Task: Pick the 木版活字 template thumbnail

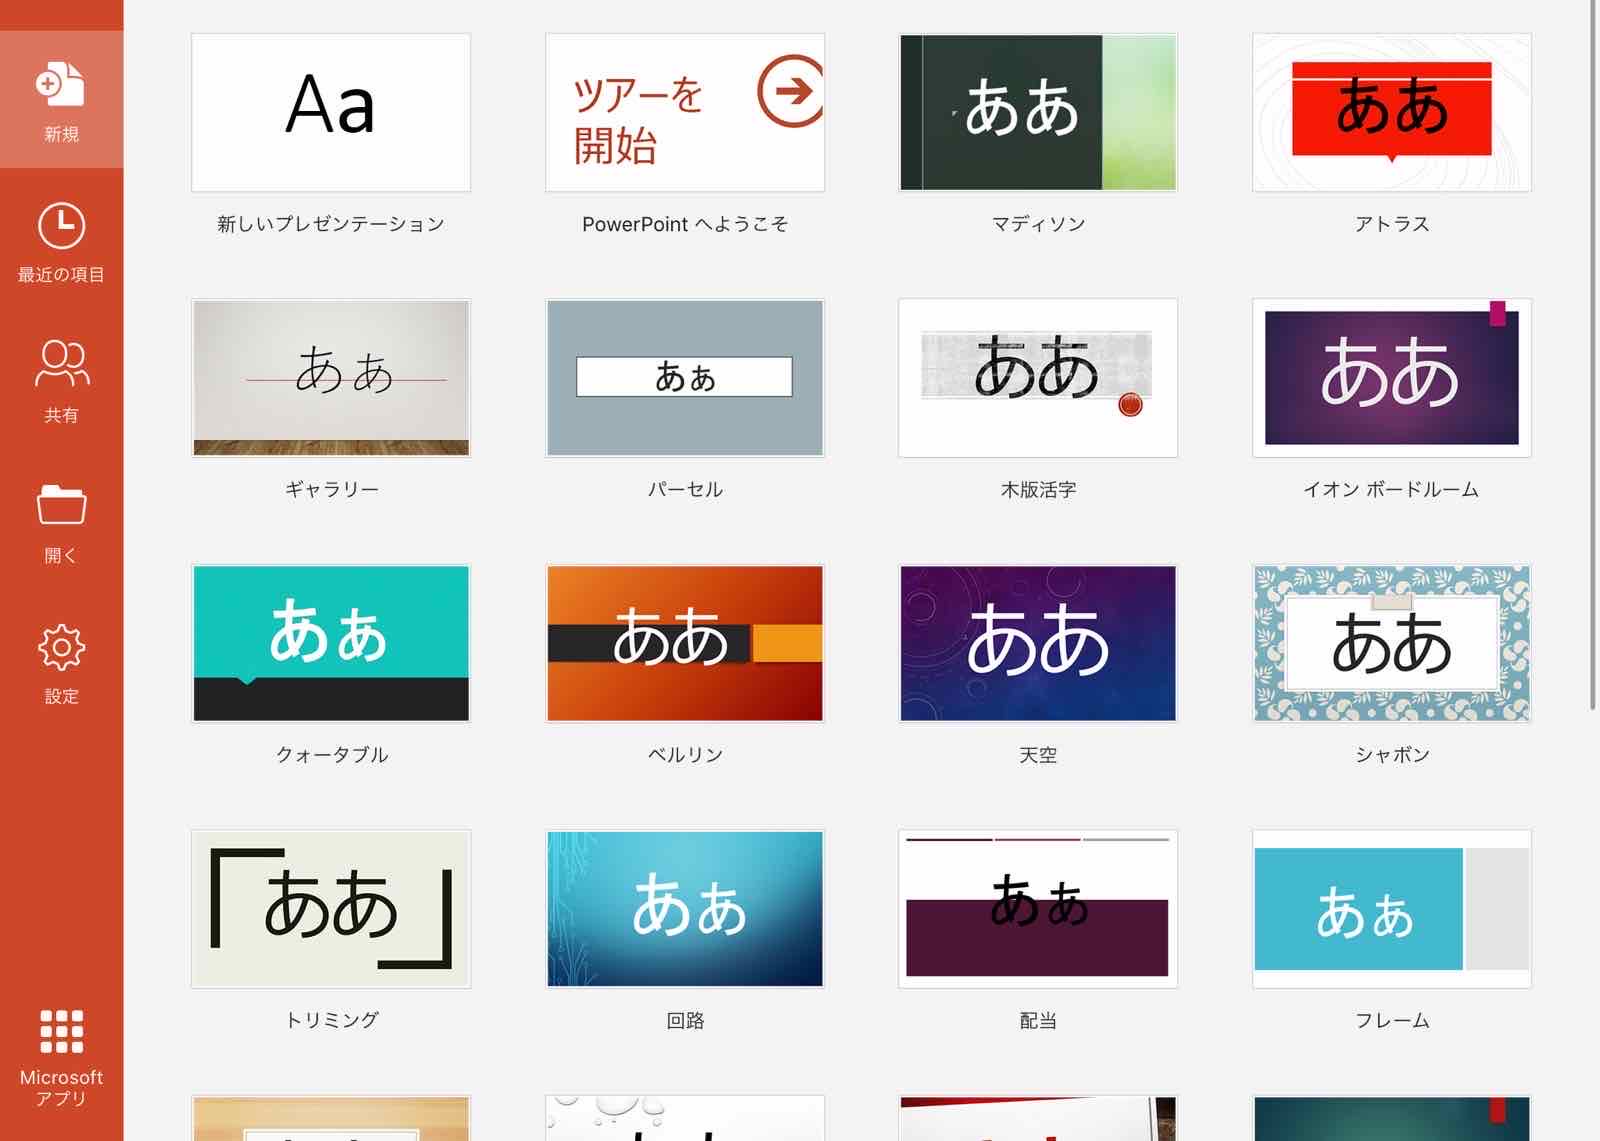Action: 1038,378
